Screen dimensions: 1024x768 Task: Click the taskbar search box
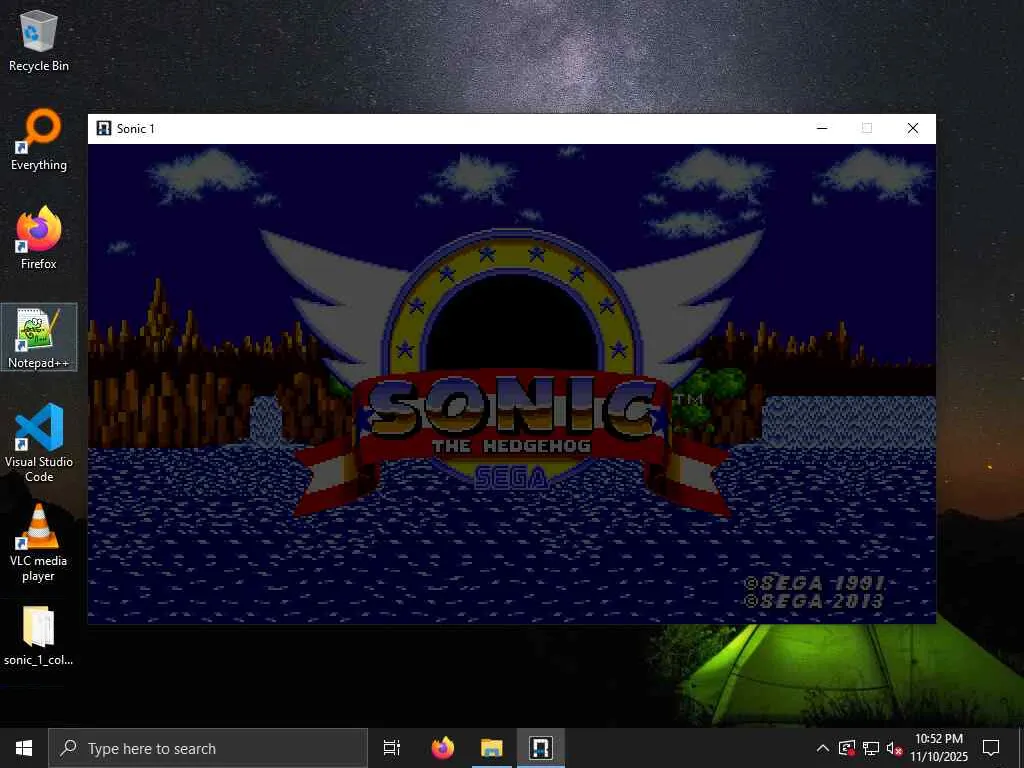(x=208, y=748)
